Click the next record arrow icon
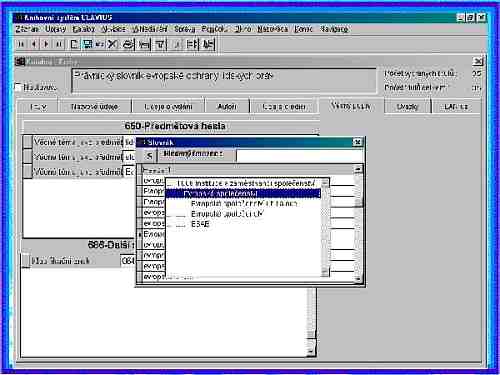500x375 pixels. click(x=46, y=44)
